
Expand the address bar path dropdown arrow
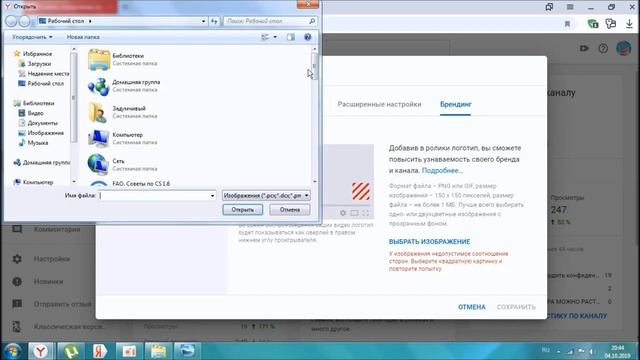[x=203, y=21]
